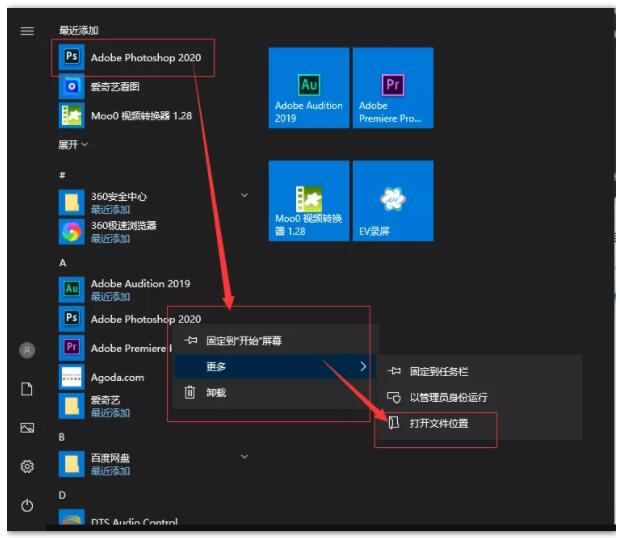Image resolution: width=620 pixels, height=538 pixels.
Task: Click the # section header
Action: [x=62, y=175]
